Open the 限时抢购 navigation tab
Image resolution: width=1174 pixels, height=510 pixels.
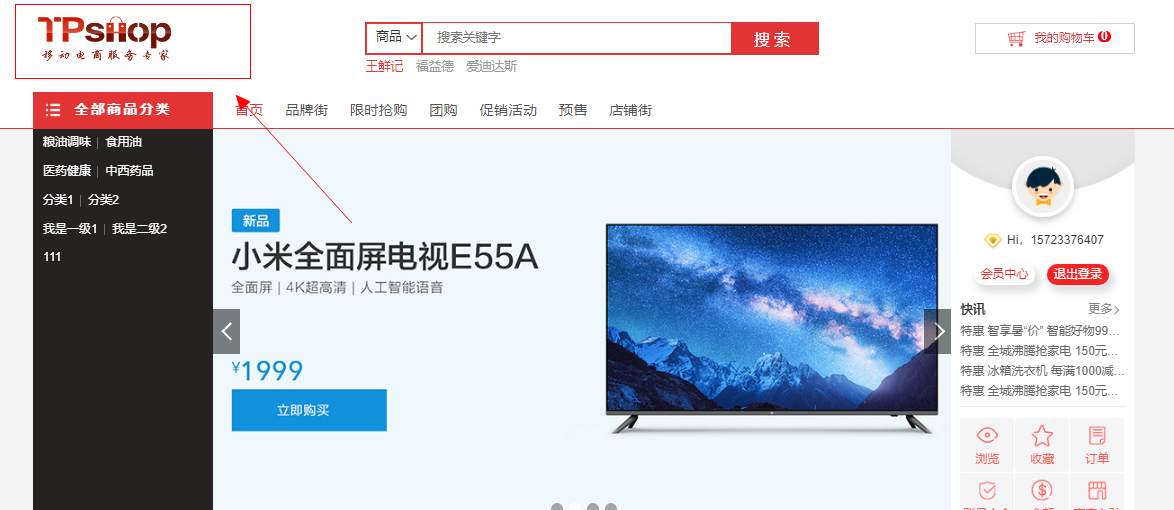pyautogui.click(x=378, y=110)
